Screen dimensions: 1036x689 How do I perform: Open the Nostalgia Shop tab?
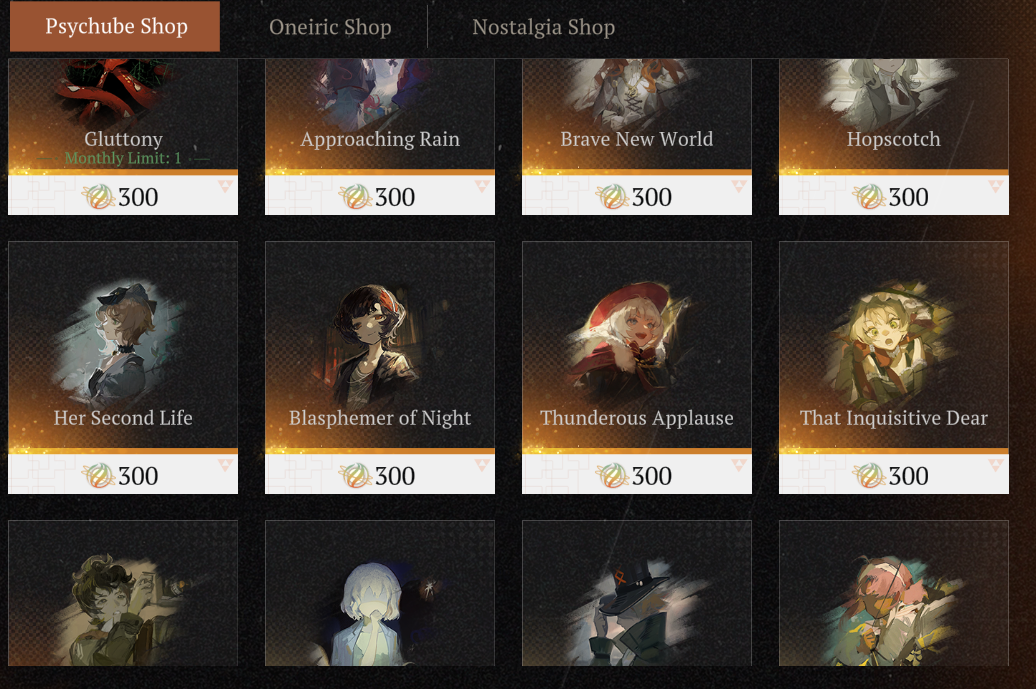pyautogui.click(x=543, y=27)
